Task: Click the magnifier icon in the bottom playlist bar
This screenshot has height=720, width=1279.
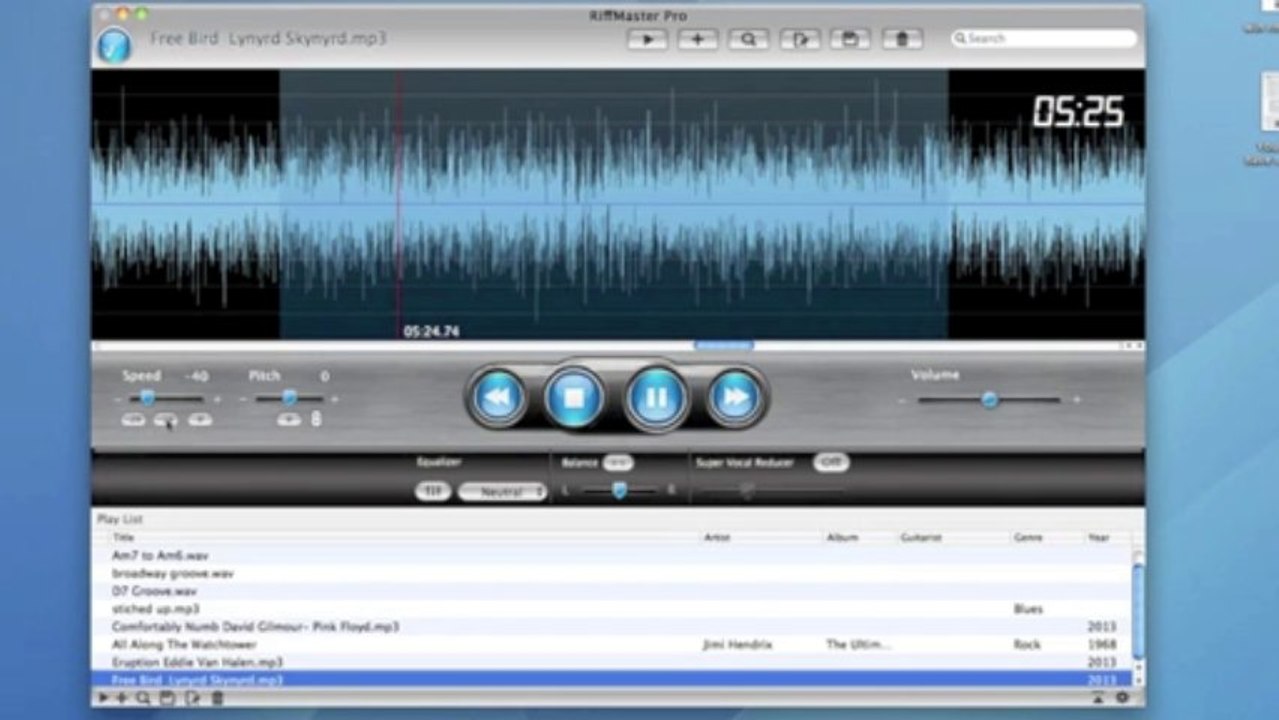Action: pyautogui.click(x=143, y=698)
